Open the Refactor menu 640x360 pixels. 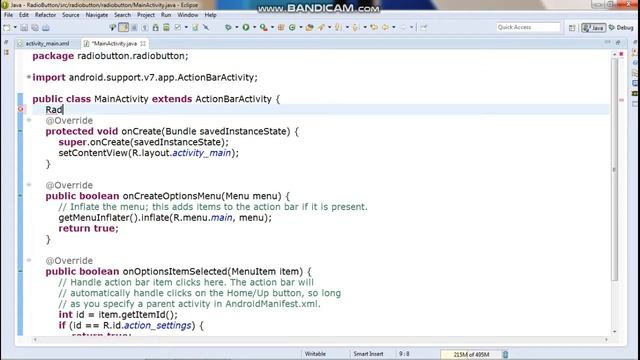(45, 15)
